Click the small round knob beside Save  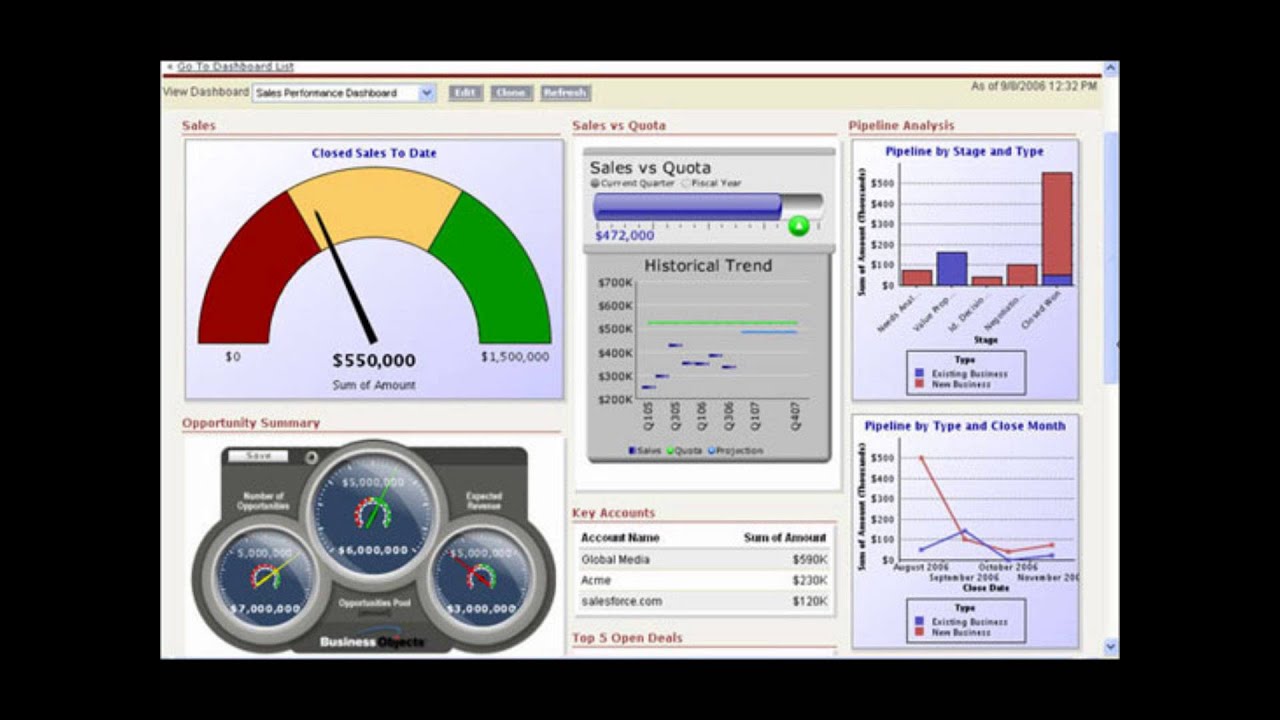point(312,458)
